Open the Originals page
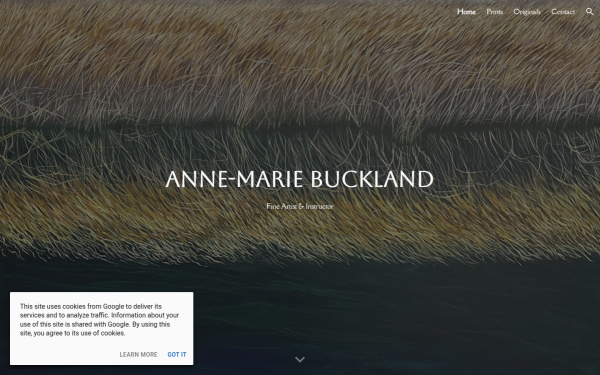Viewport: 600px width, 375px height. tap(527, 12)
